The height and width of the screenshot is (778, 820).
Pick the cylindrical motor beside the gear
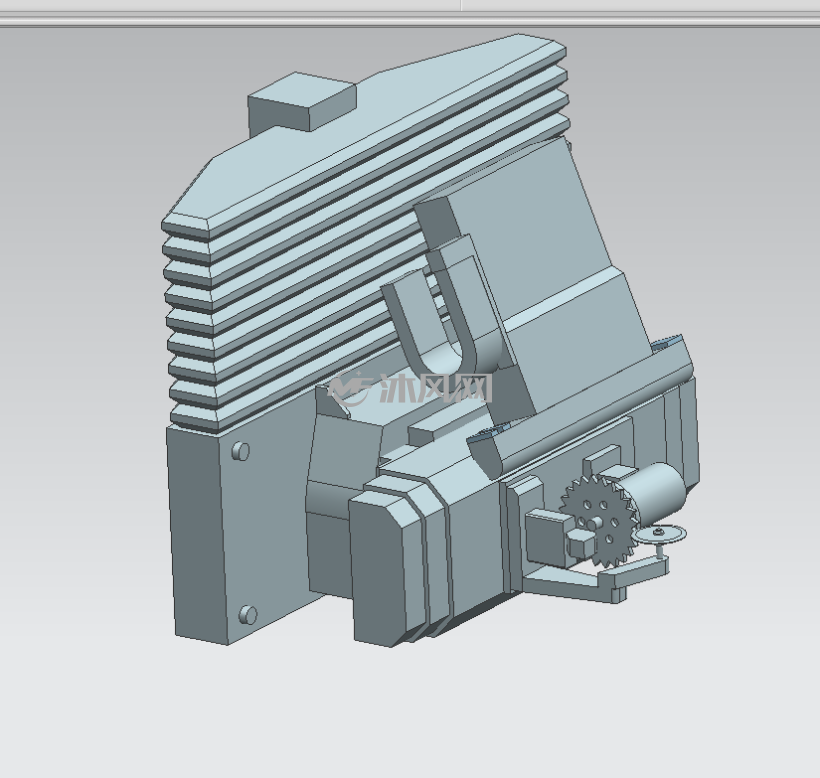coord(654,493)
